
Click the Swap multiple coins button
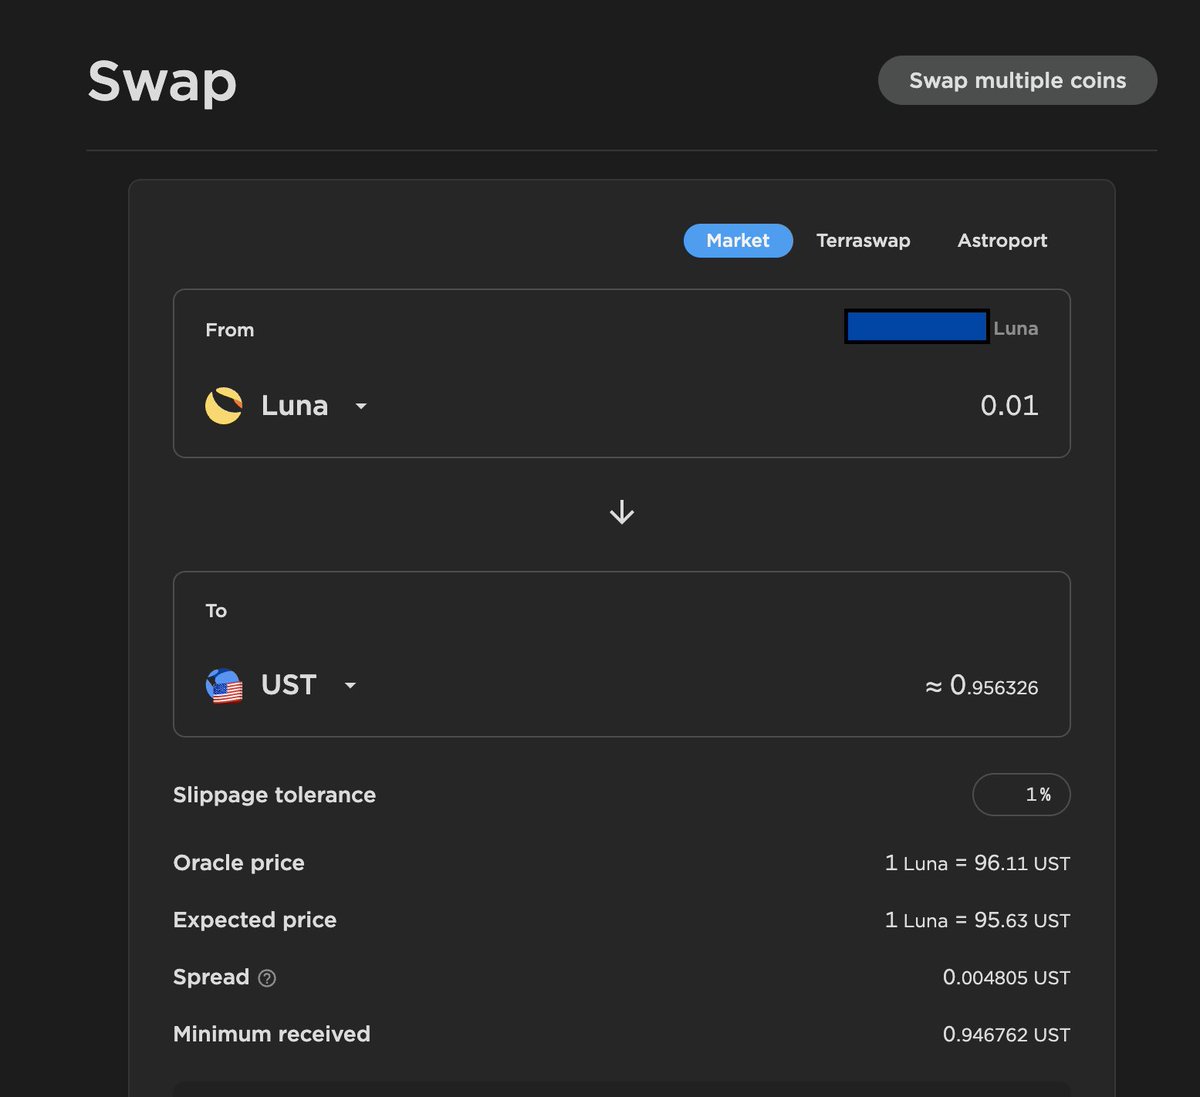point(1017,80)
